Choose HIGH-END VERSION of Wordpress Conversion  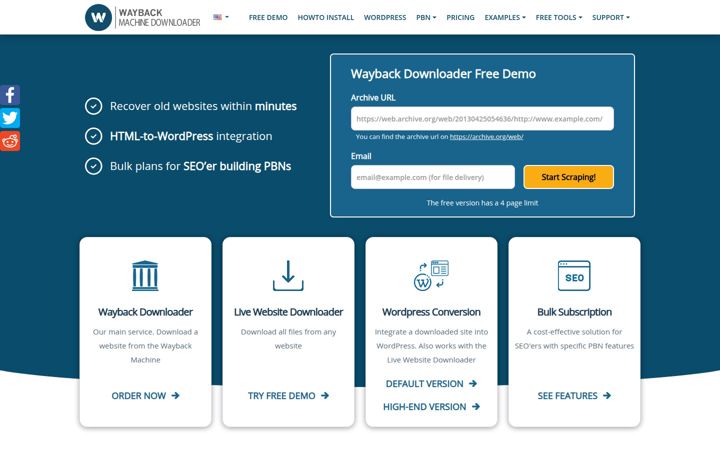point(431,407)
